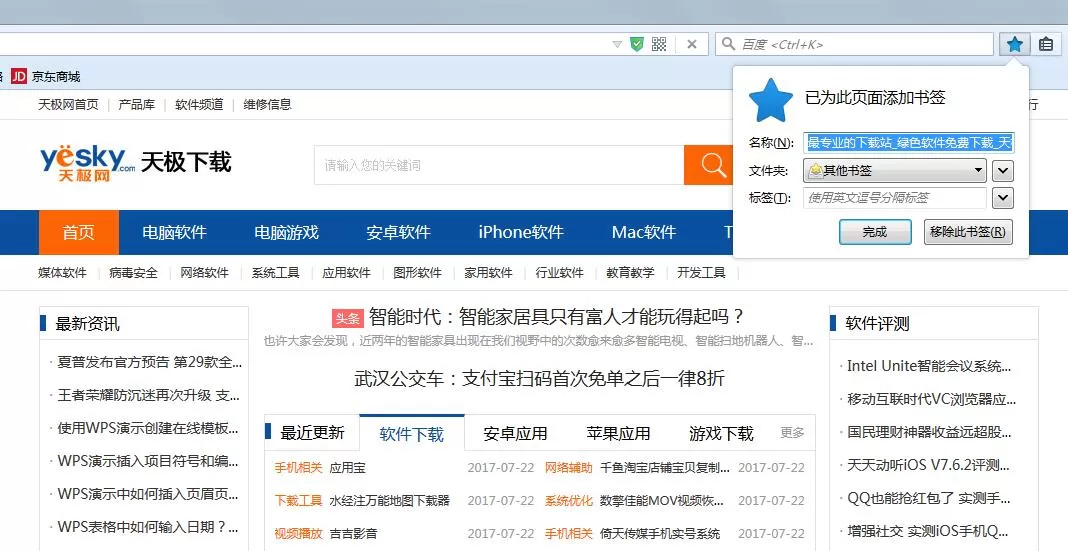Screen dimensions: 1068x551
Task: Select the 电脑游戏 navigation tab
Action: pos(286,232)
